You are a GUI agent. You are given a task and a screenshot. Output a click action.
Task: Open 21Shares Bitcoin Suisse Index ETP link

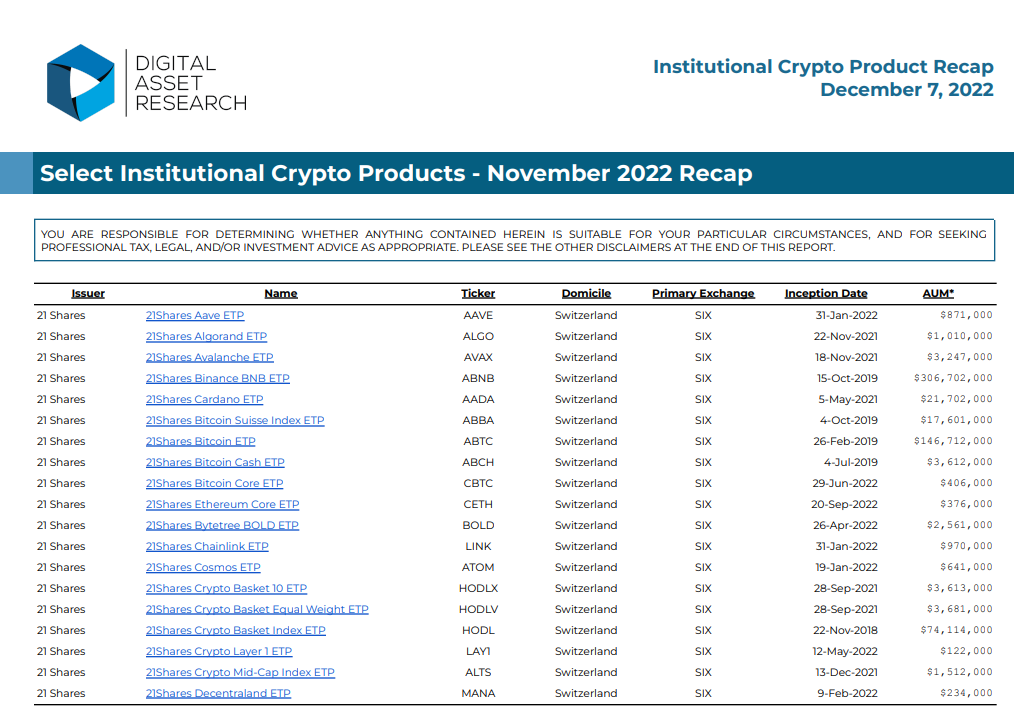point(235,420)
